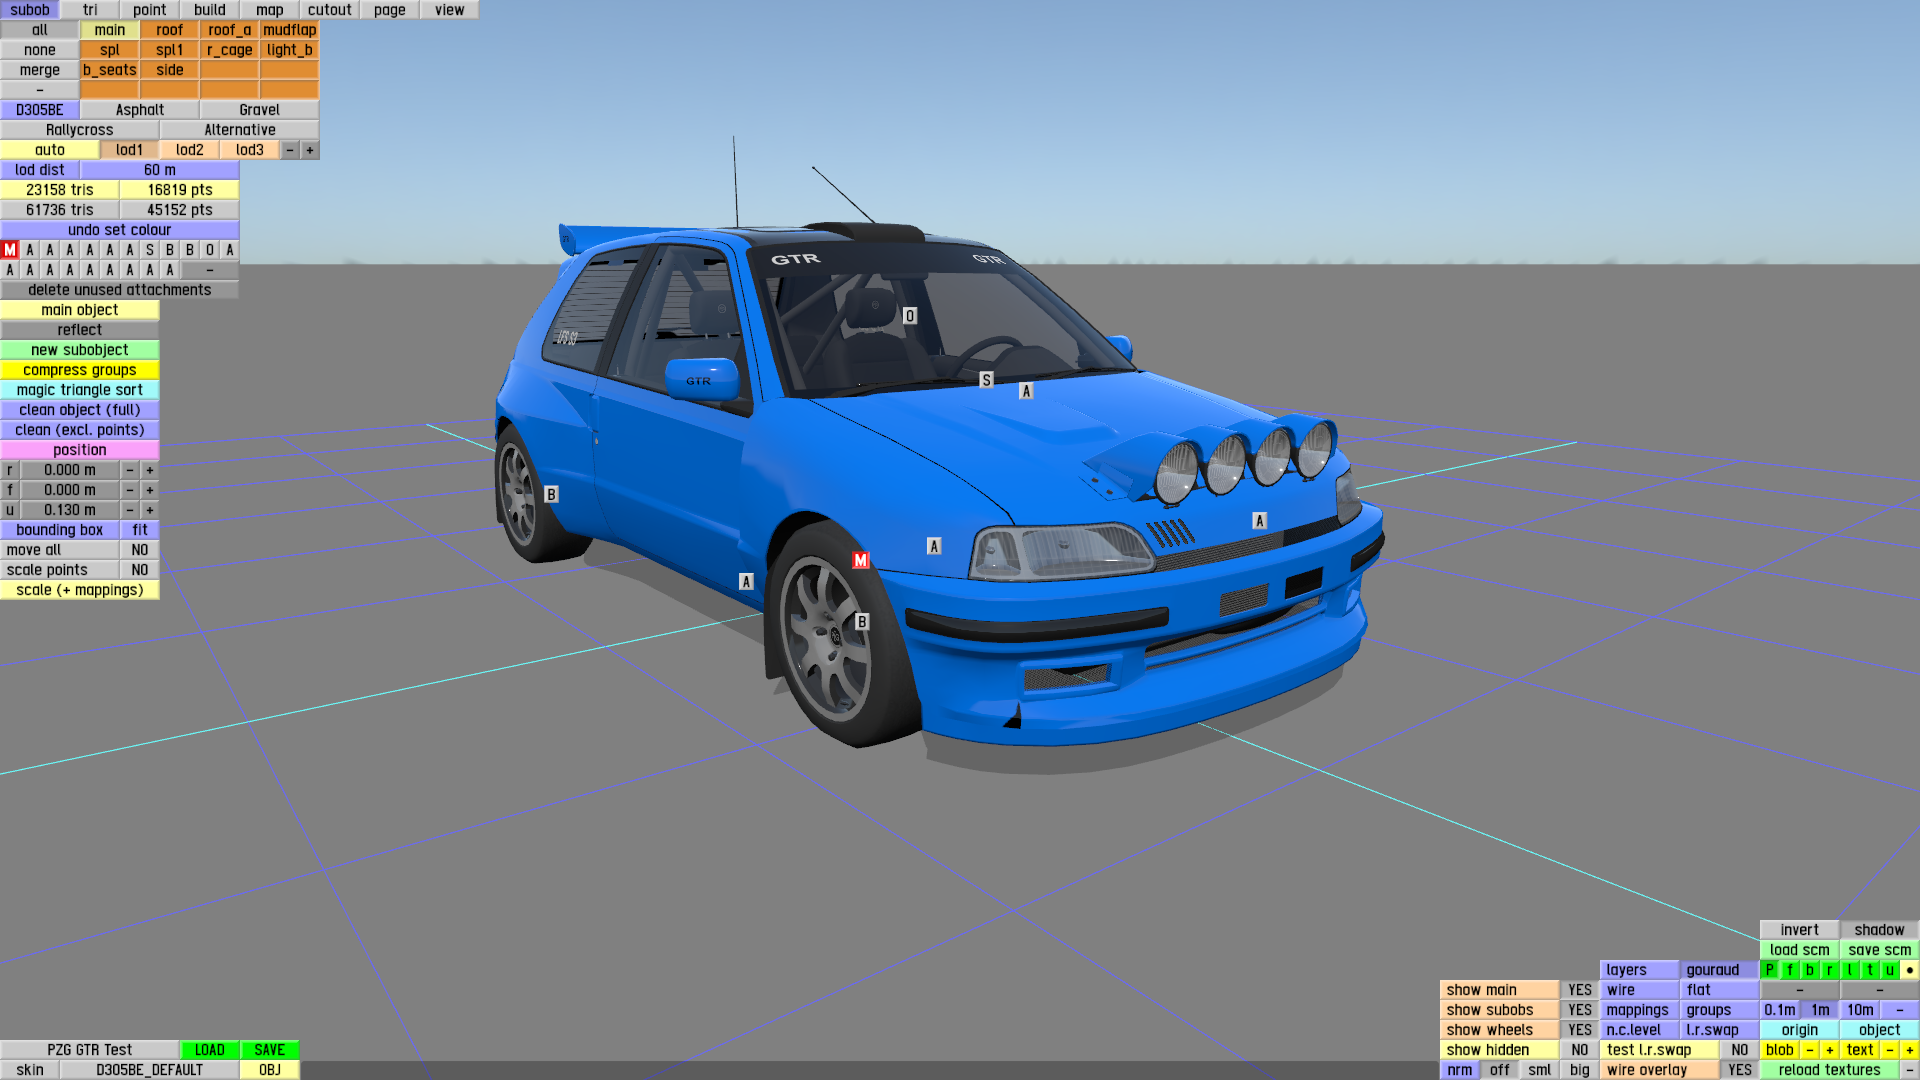Open the cutout tab

tap(329, 10)
